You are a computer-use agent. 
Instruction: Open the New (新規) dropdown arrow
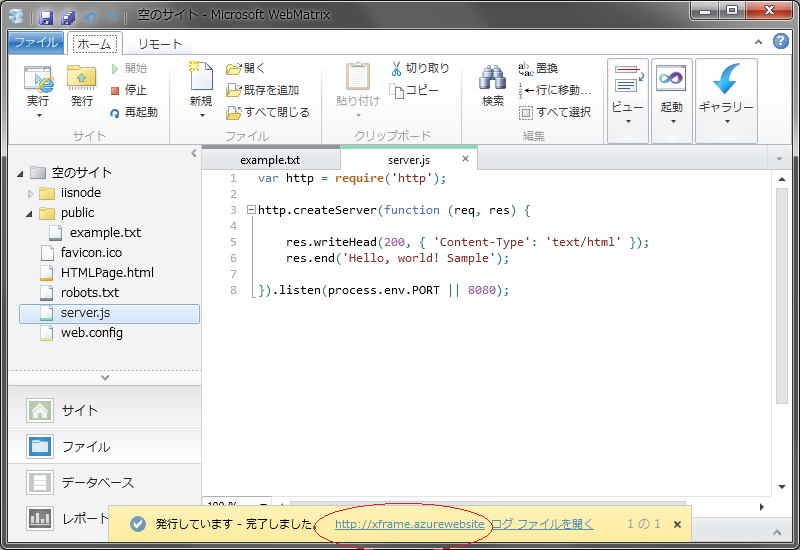point(202,116)
